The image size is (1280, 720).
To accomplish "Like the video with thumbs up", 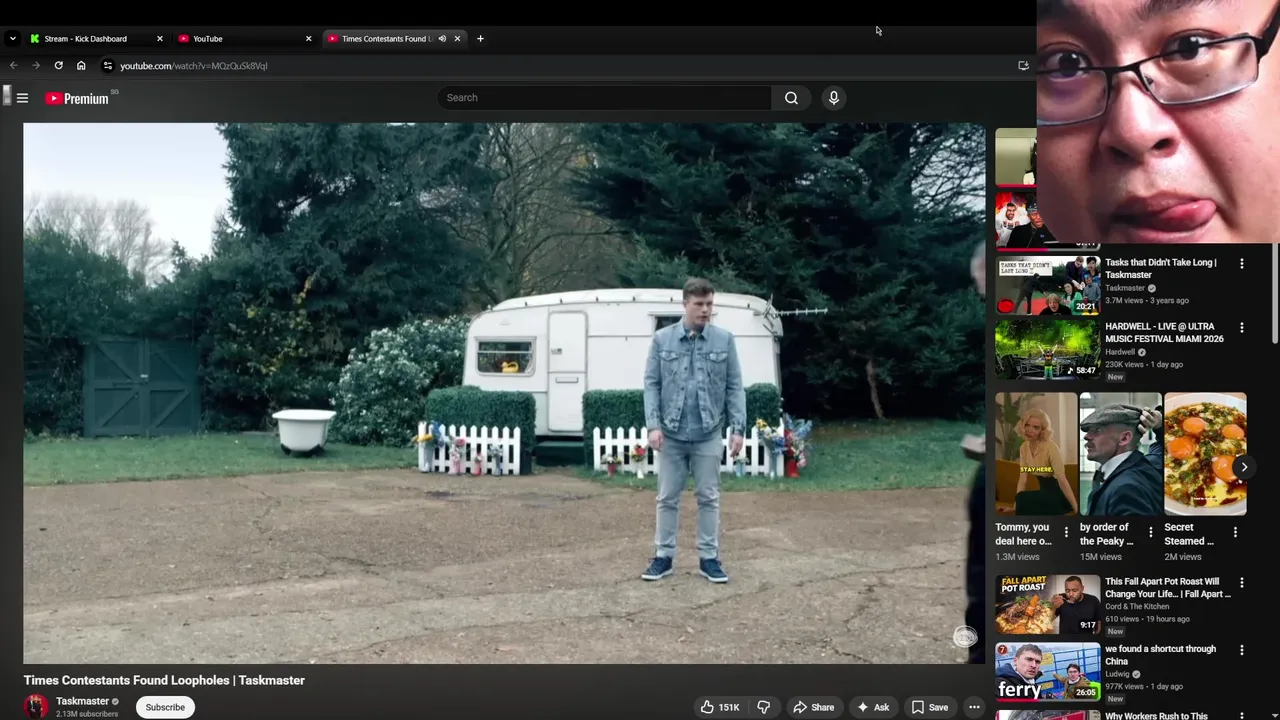I will click(x=719, y=707).
